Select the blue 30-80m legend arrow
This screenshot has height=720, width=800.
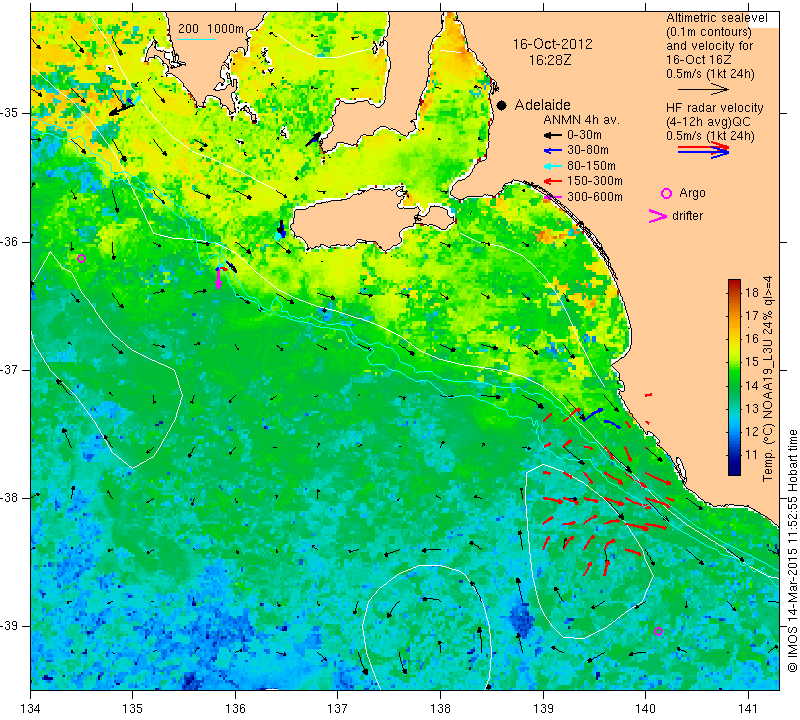[x=552, y=151]
